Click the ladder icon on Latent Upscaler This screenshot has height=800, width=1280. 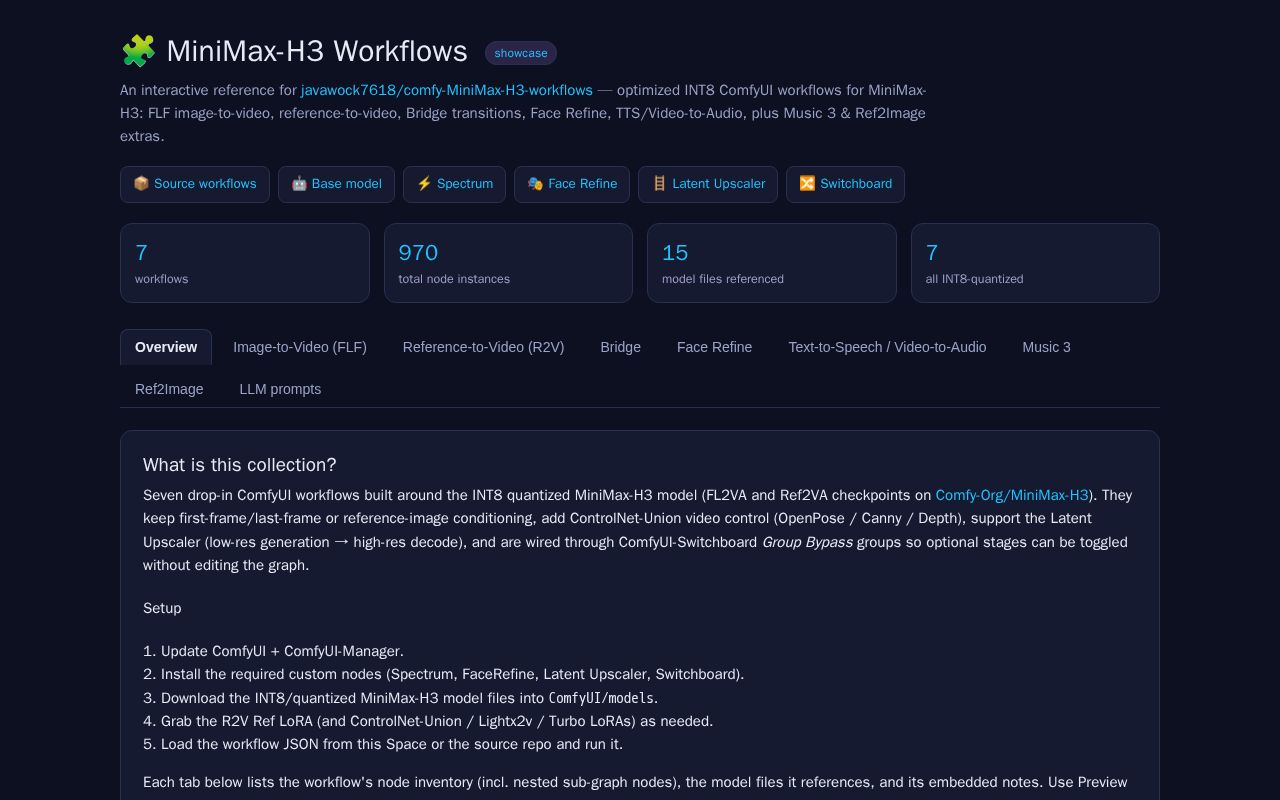(659, 184)
